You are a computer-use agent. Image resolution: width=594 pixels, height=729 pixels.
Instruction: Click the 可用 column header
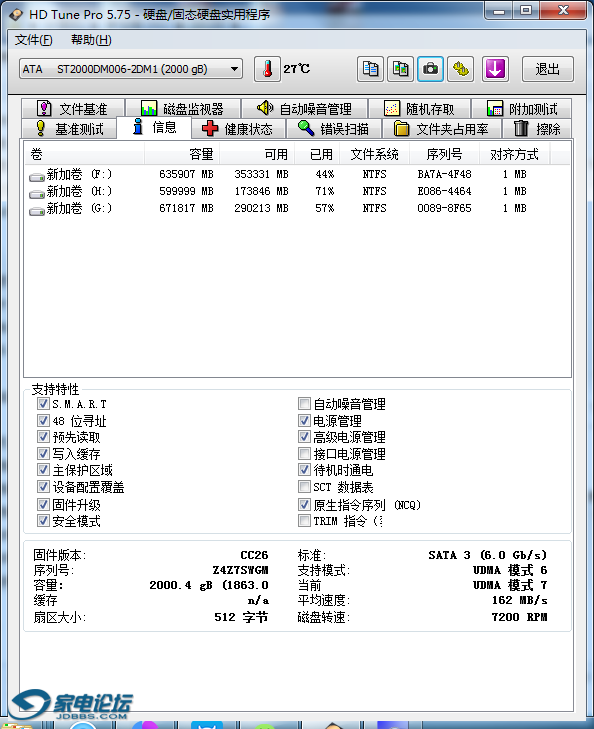[x=257, y=154]
